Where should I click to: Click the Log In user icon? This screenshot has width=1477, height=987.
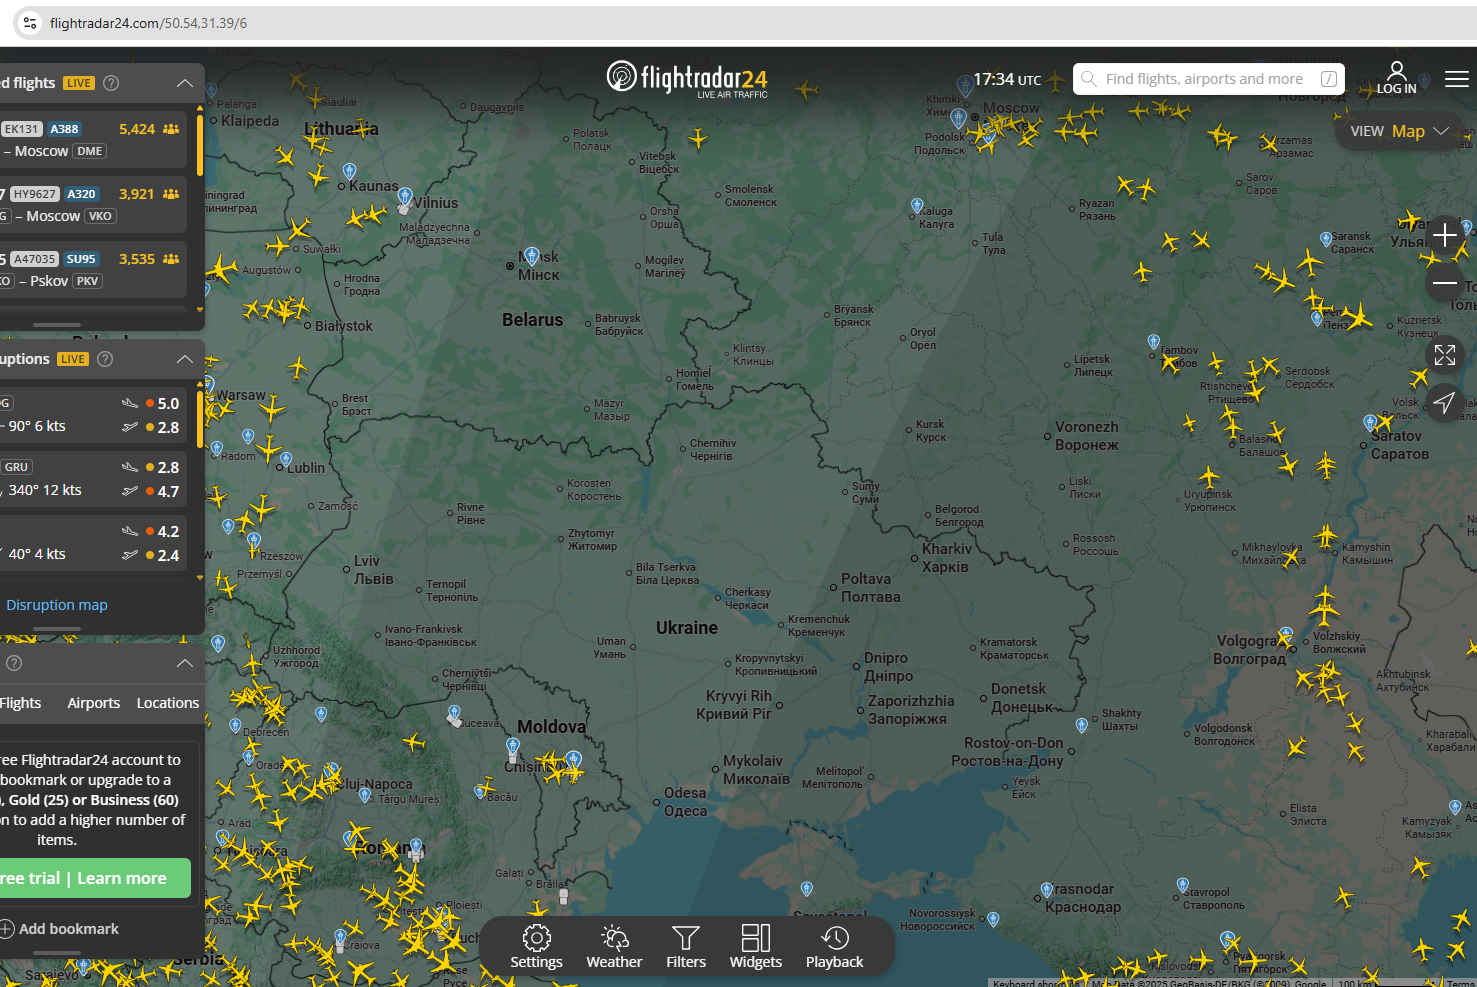click(x=1396, y=78)
